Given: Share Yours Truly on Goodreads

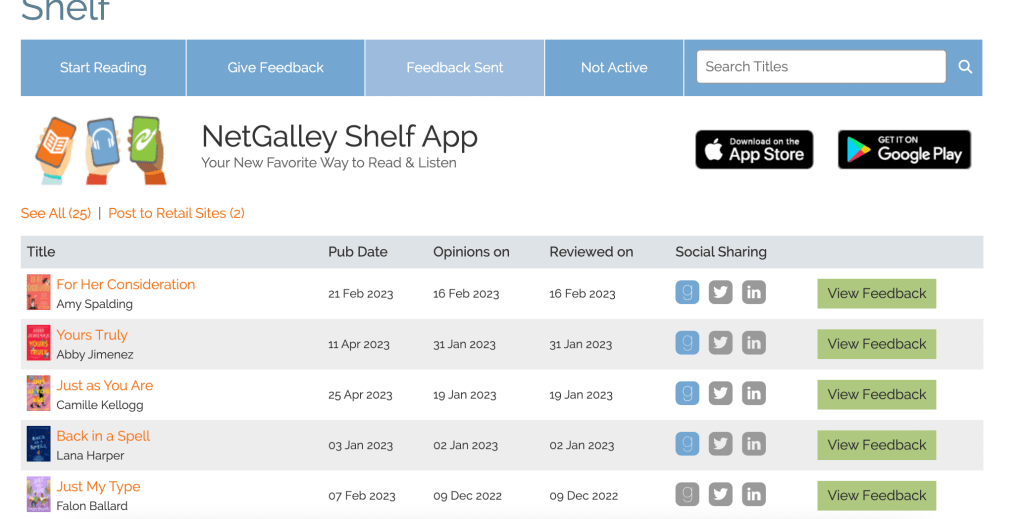Looking at the screenshot, I should pos(687,343).
